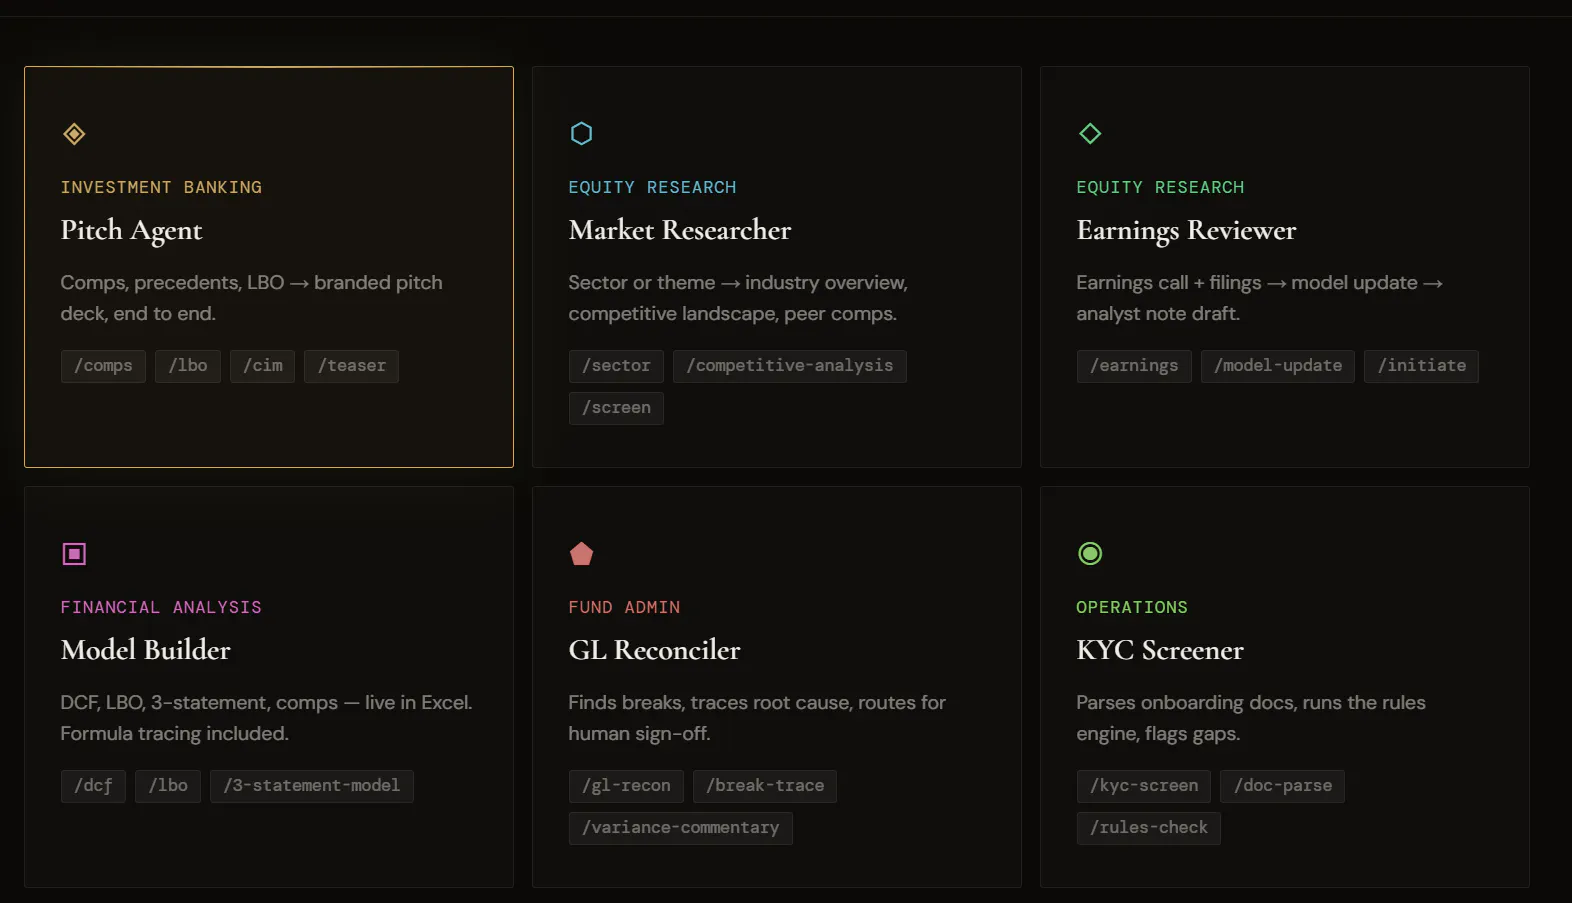This screenshot has width=1572, height=903.
Task: Choose the /screen command tag
Action: click(x=616, y=408)
